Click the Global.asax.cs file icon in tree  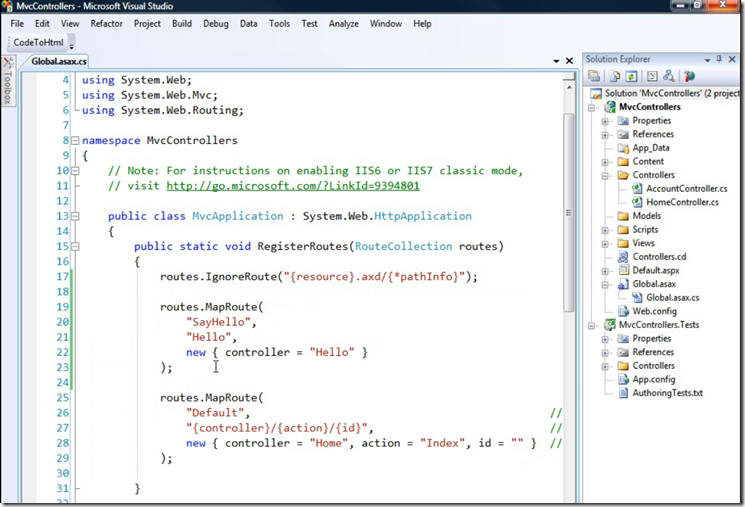(637, 298)
